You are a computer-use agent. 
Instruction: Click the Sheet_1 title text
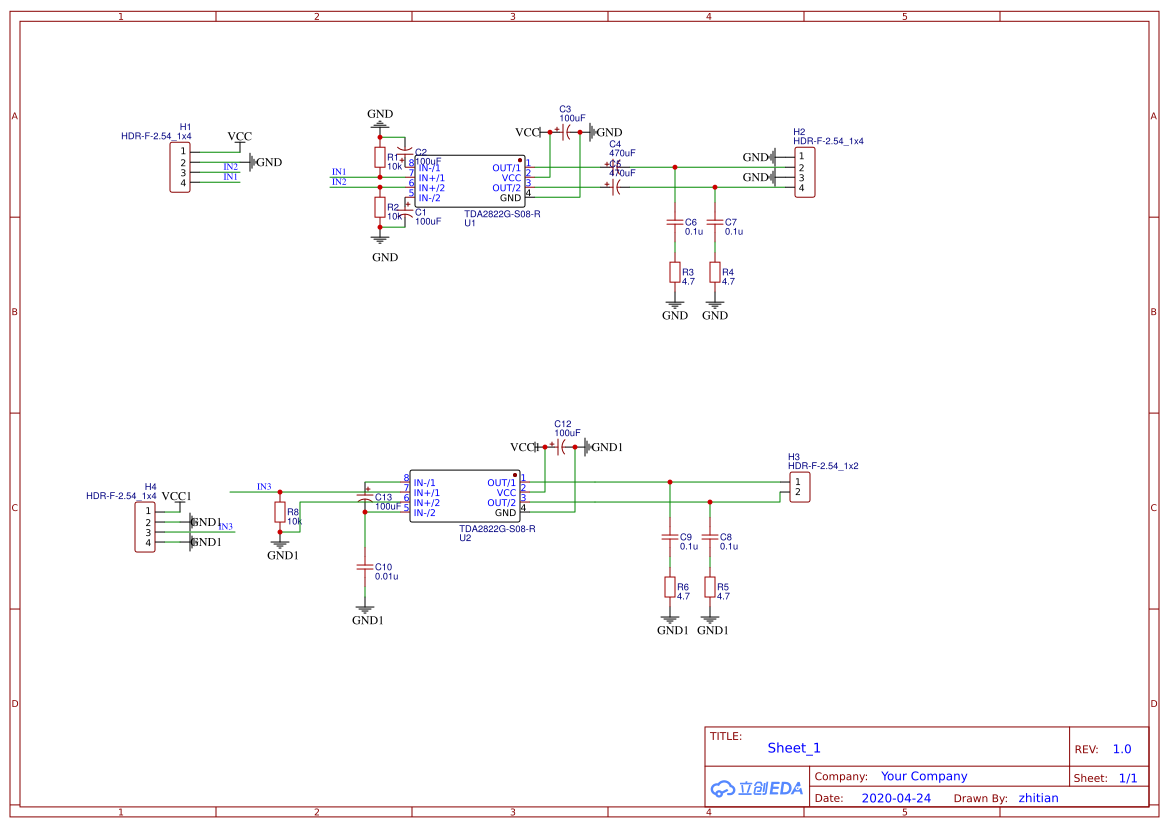click(794, 748)
